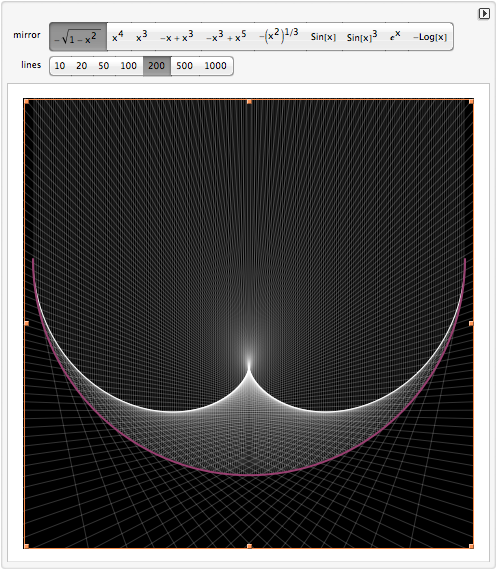Viewport: 497px width, 569px height.
Task: Choose the x⁴ mirror function
Action: pos(118,37)
